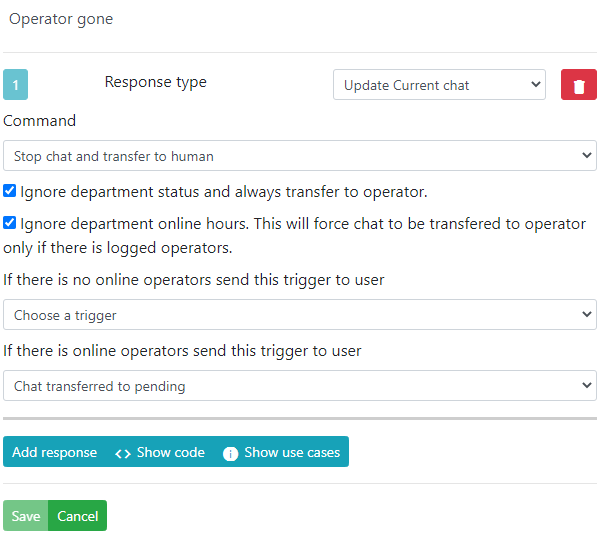Open the Choose a trigger dropdown
The width and height of the screenshot is (605, 538).
pyautogui.click(x=300, y=315)
